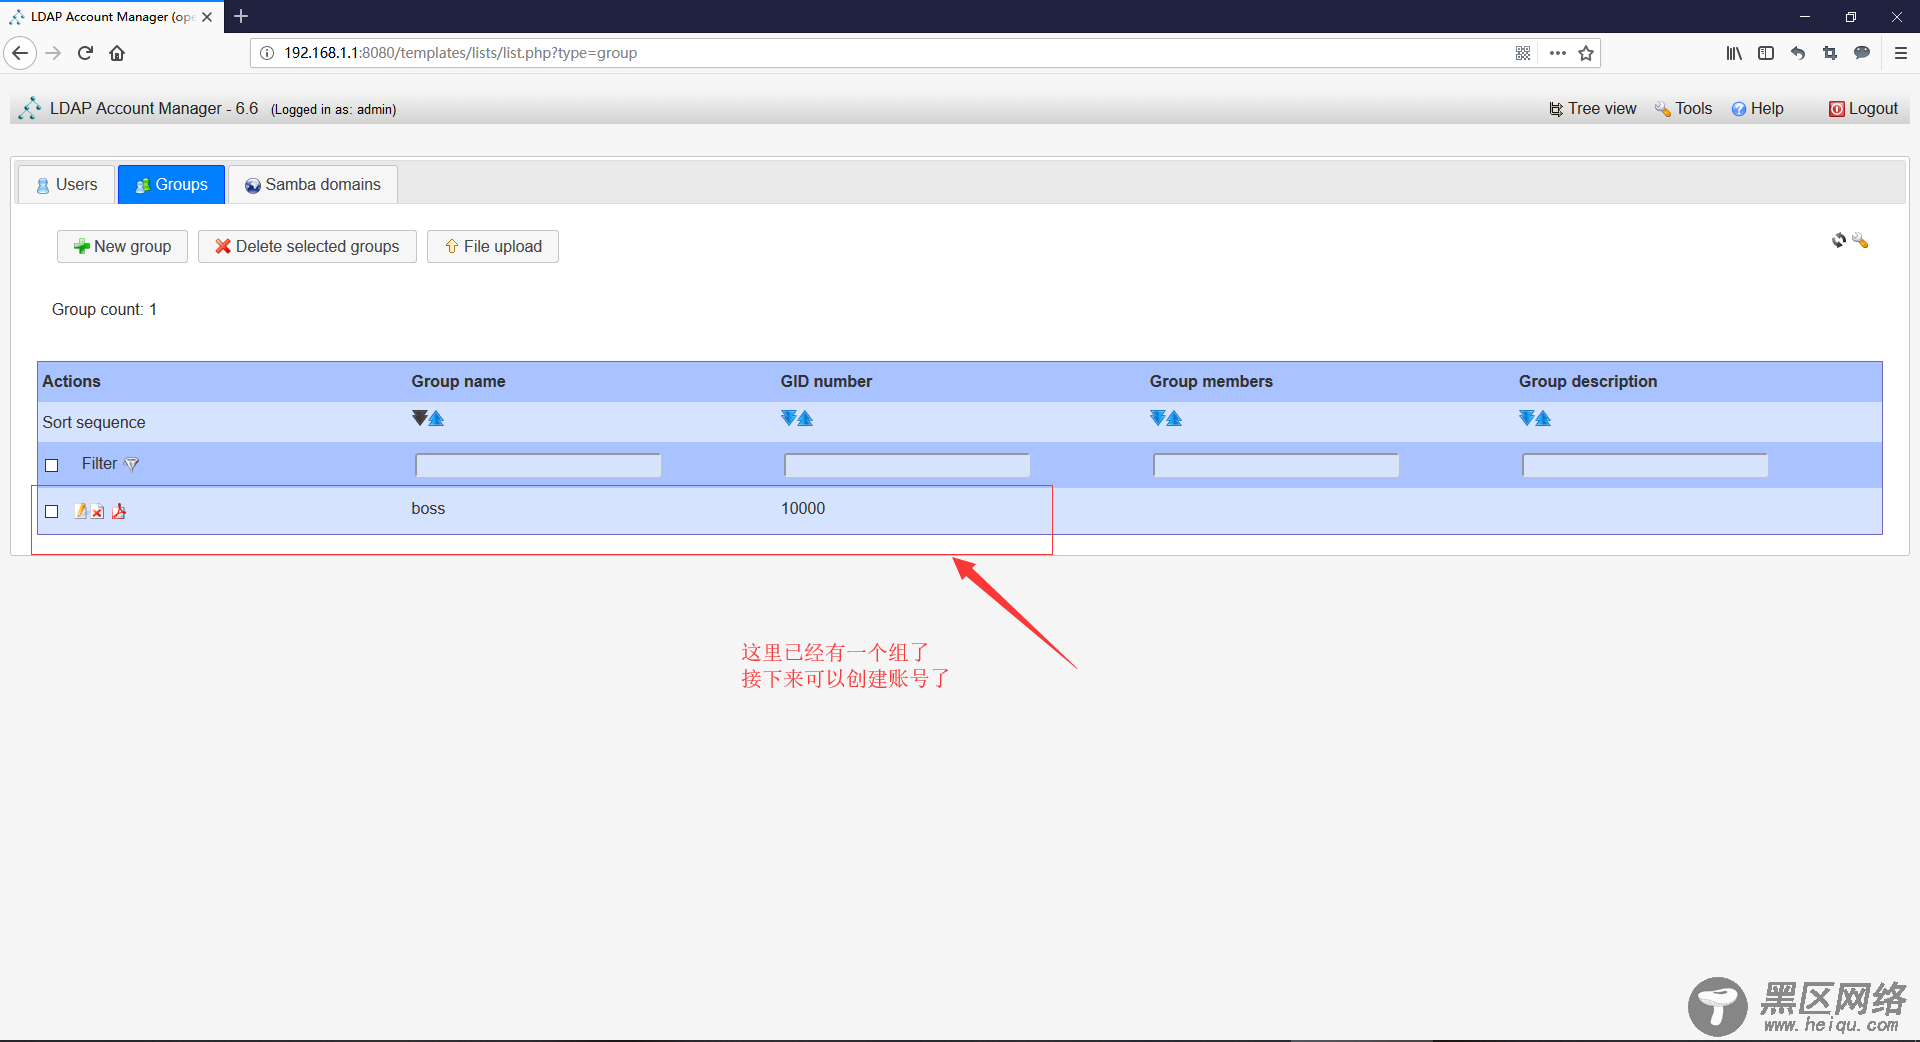Open Tree view from top menu
1920x1042 pixels.
point(1593,109)
